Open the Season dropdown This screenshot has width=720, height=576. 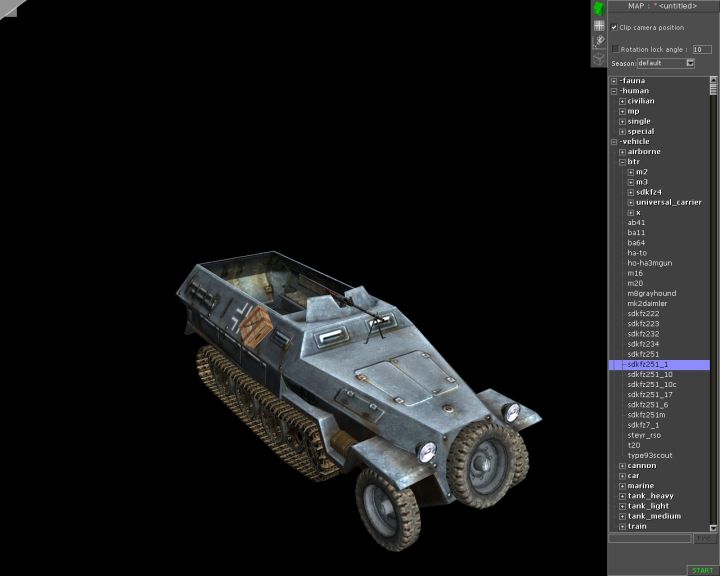(x=690, y=63)
